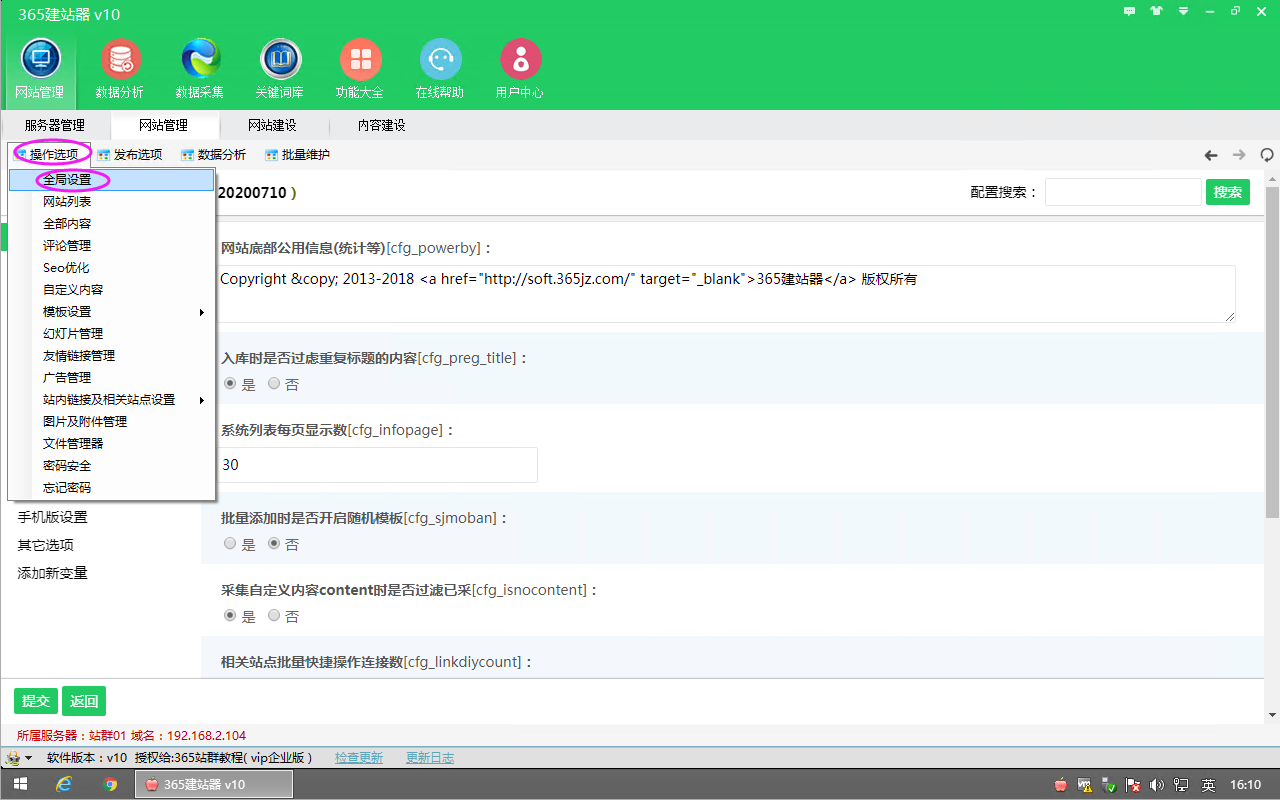Click the skin shirt icon in title bar
The width and height of the screenshot is (1280, 800).
click(1157, 11)
